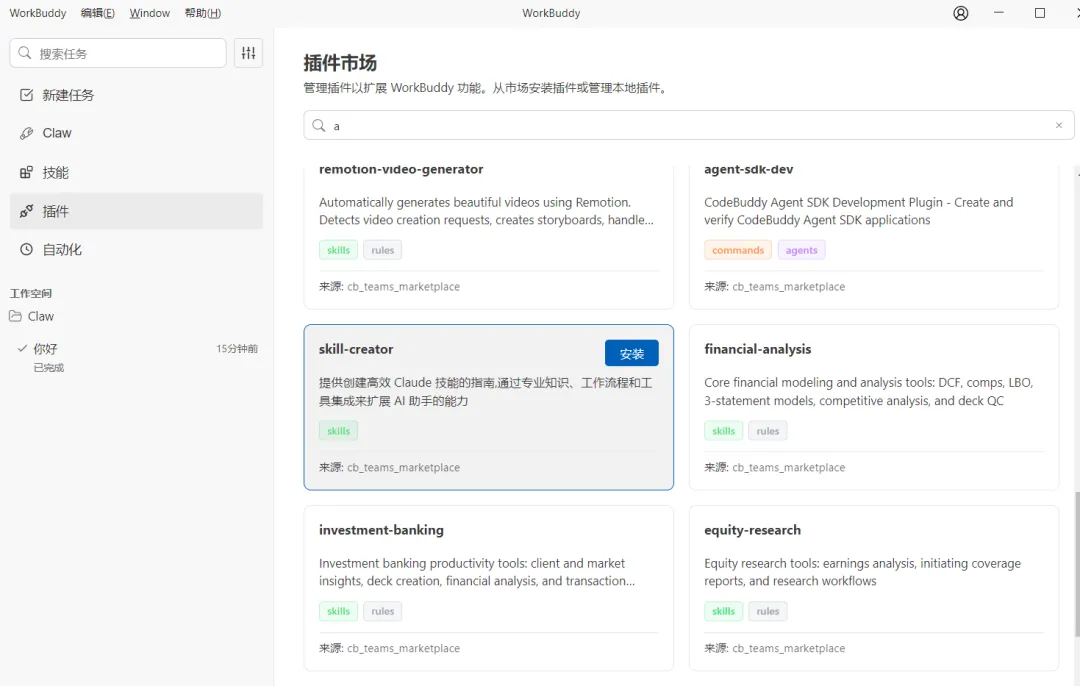The width and height of the screenshot is (1080, 686).
Task: Open the 自动化 automation clock icon
Action: [27, 249]
